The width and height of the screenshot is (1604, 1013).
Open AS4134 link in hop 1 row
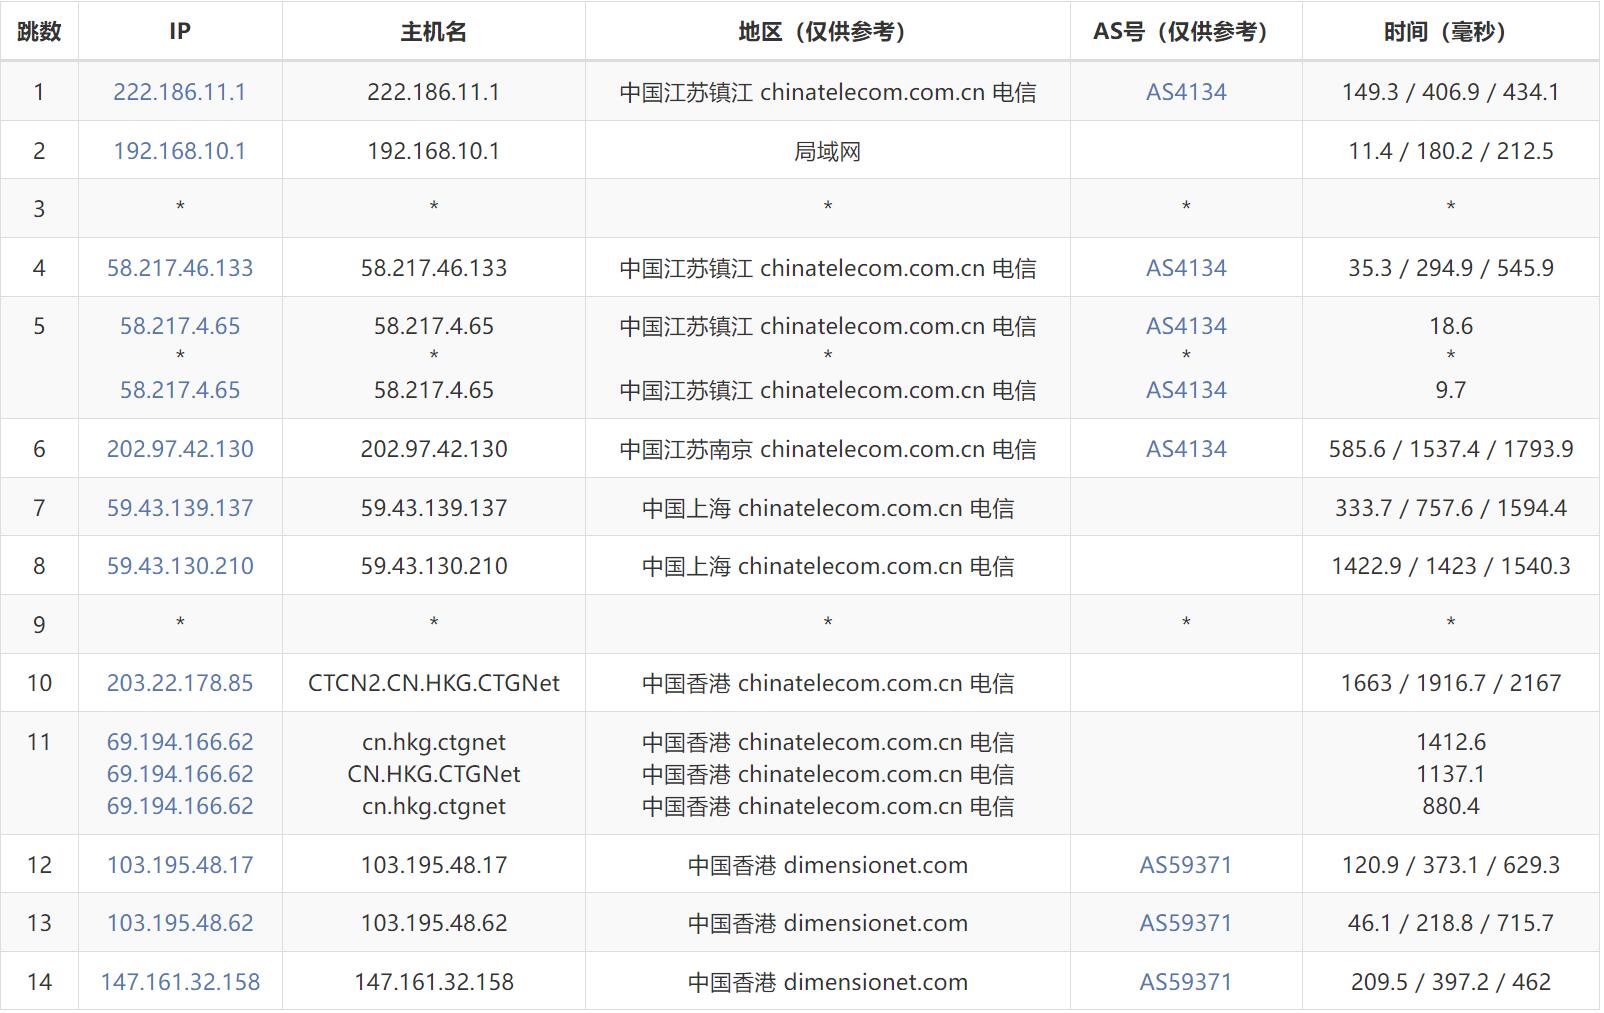pyautogui.click(x=1186, y=92)
